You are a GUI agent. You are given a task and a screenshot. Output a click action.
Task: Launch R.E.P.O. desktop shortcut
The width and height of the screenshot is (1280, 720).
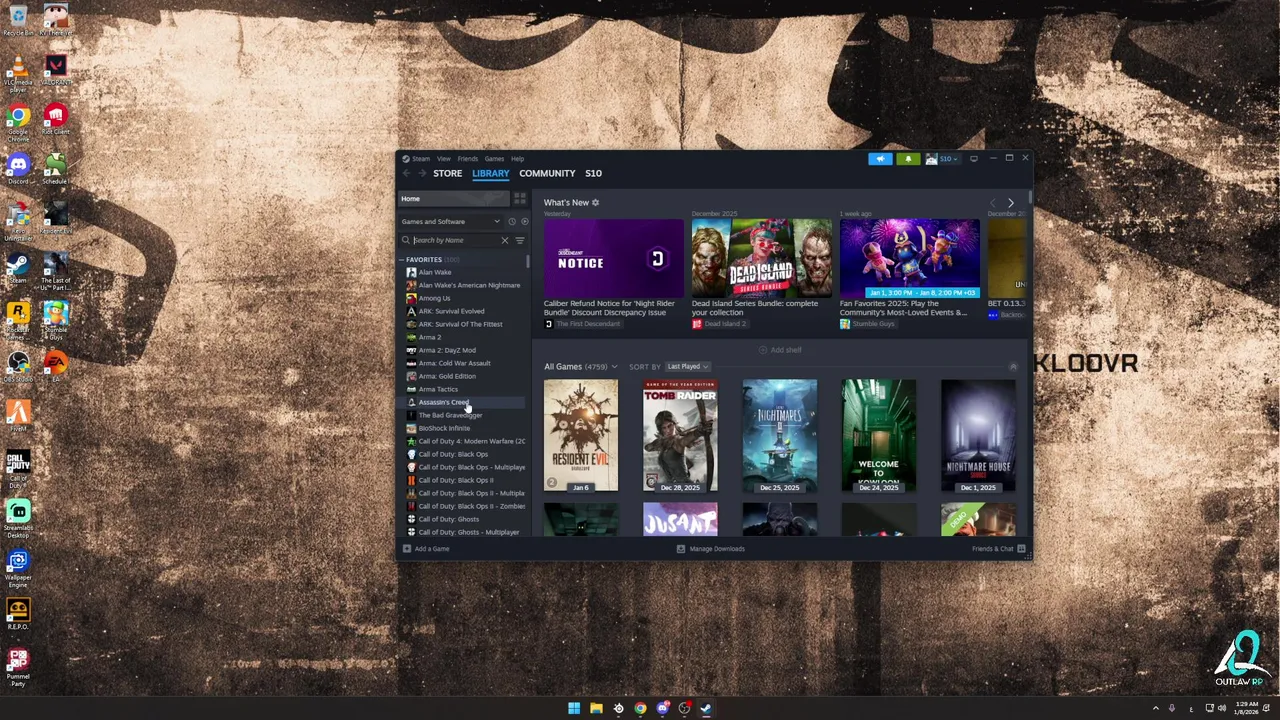[18, 614]
